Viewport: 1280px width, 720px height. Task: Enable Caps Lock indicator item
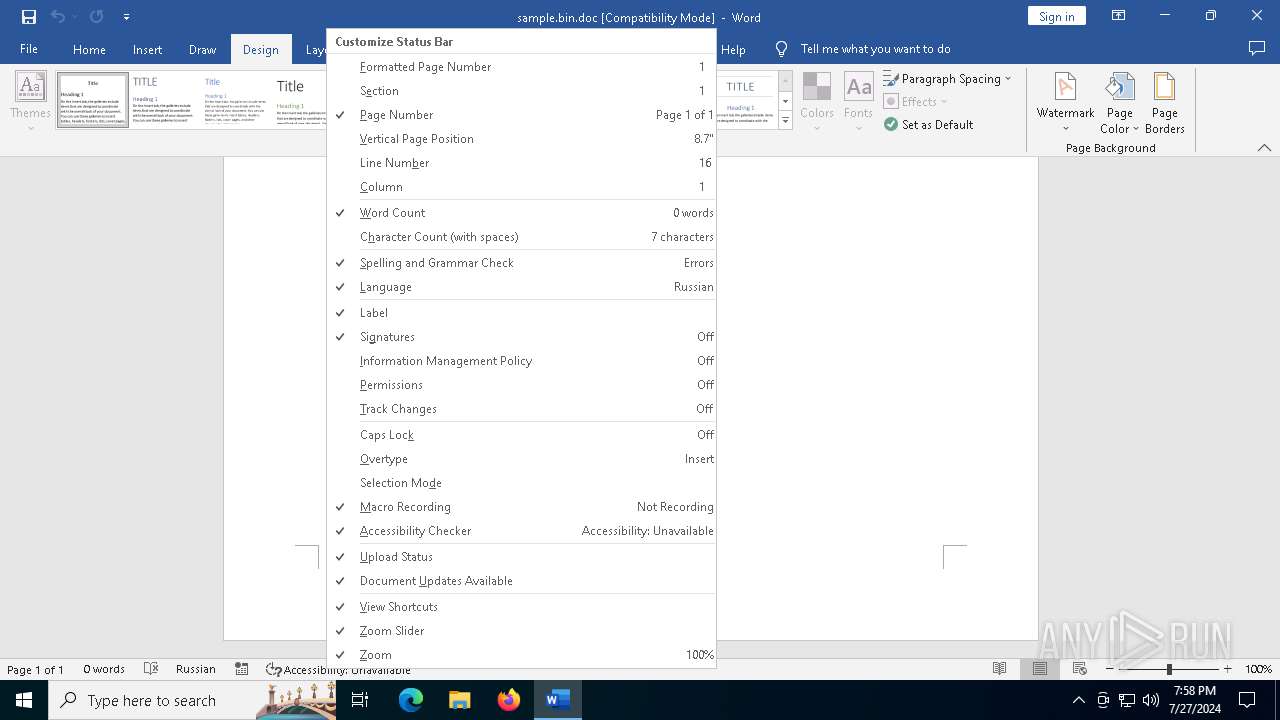[x=521, y=435]
